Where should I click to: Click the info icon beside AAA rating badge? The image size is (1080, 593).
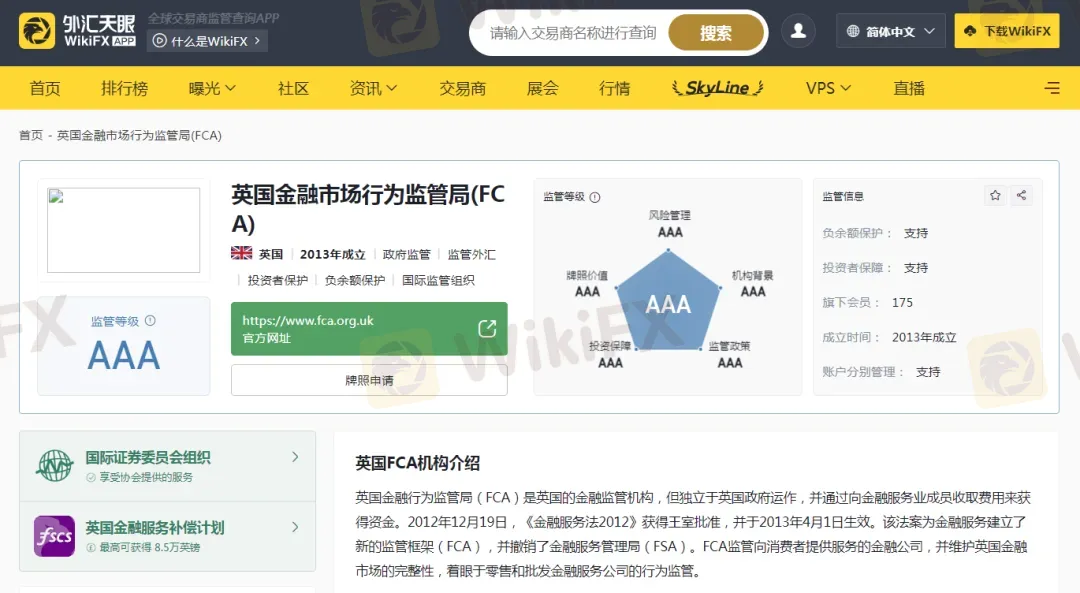point(152,322)
